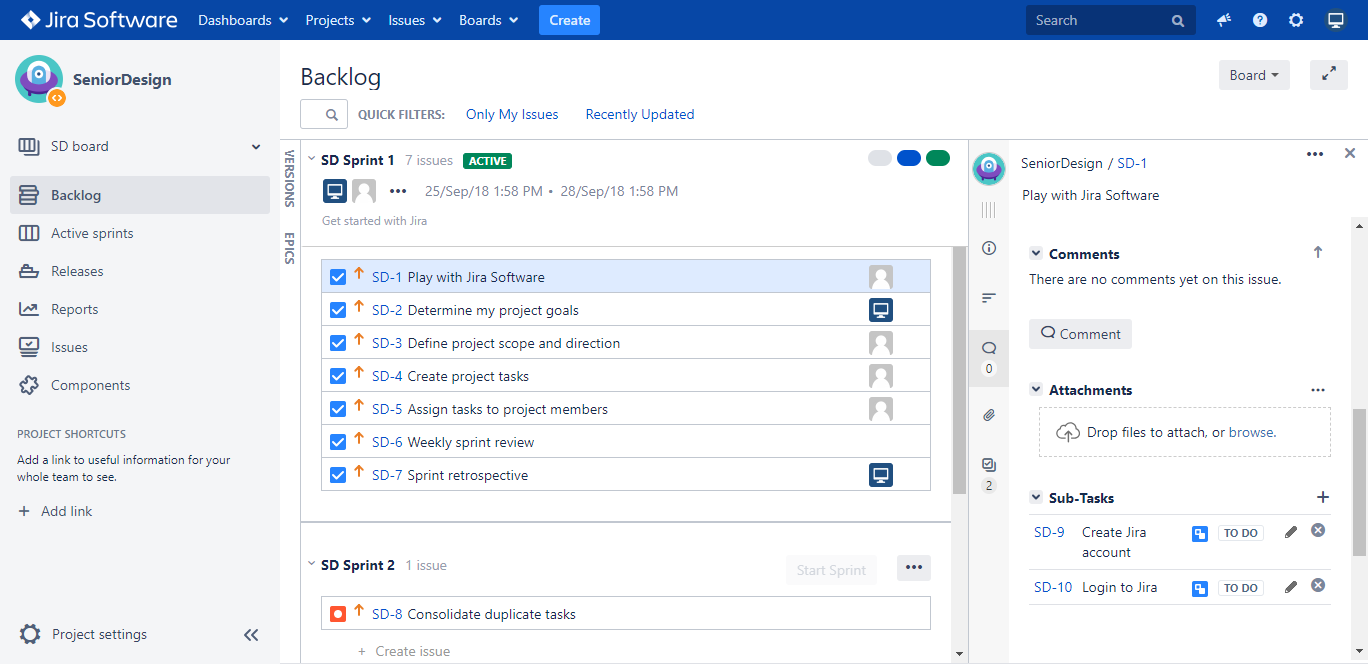The width and height of the screenshot is (1368, 664).
Task: Open the Projects dropdown in the navigation bar
Action: pos(337,19)
